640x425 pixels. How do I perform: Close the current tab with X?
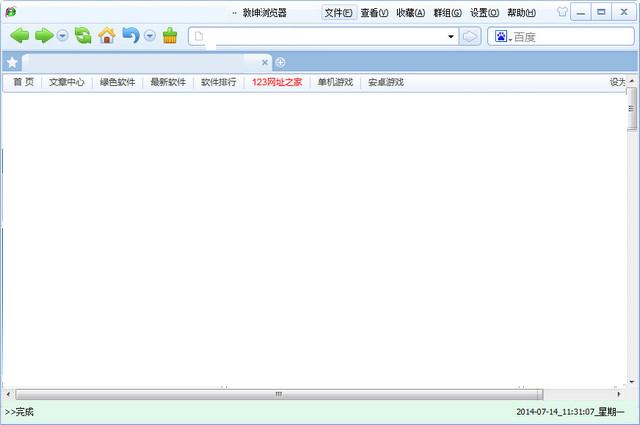pyautogui.click(x=265, y=62)
